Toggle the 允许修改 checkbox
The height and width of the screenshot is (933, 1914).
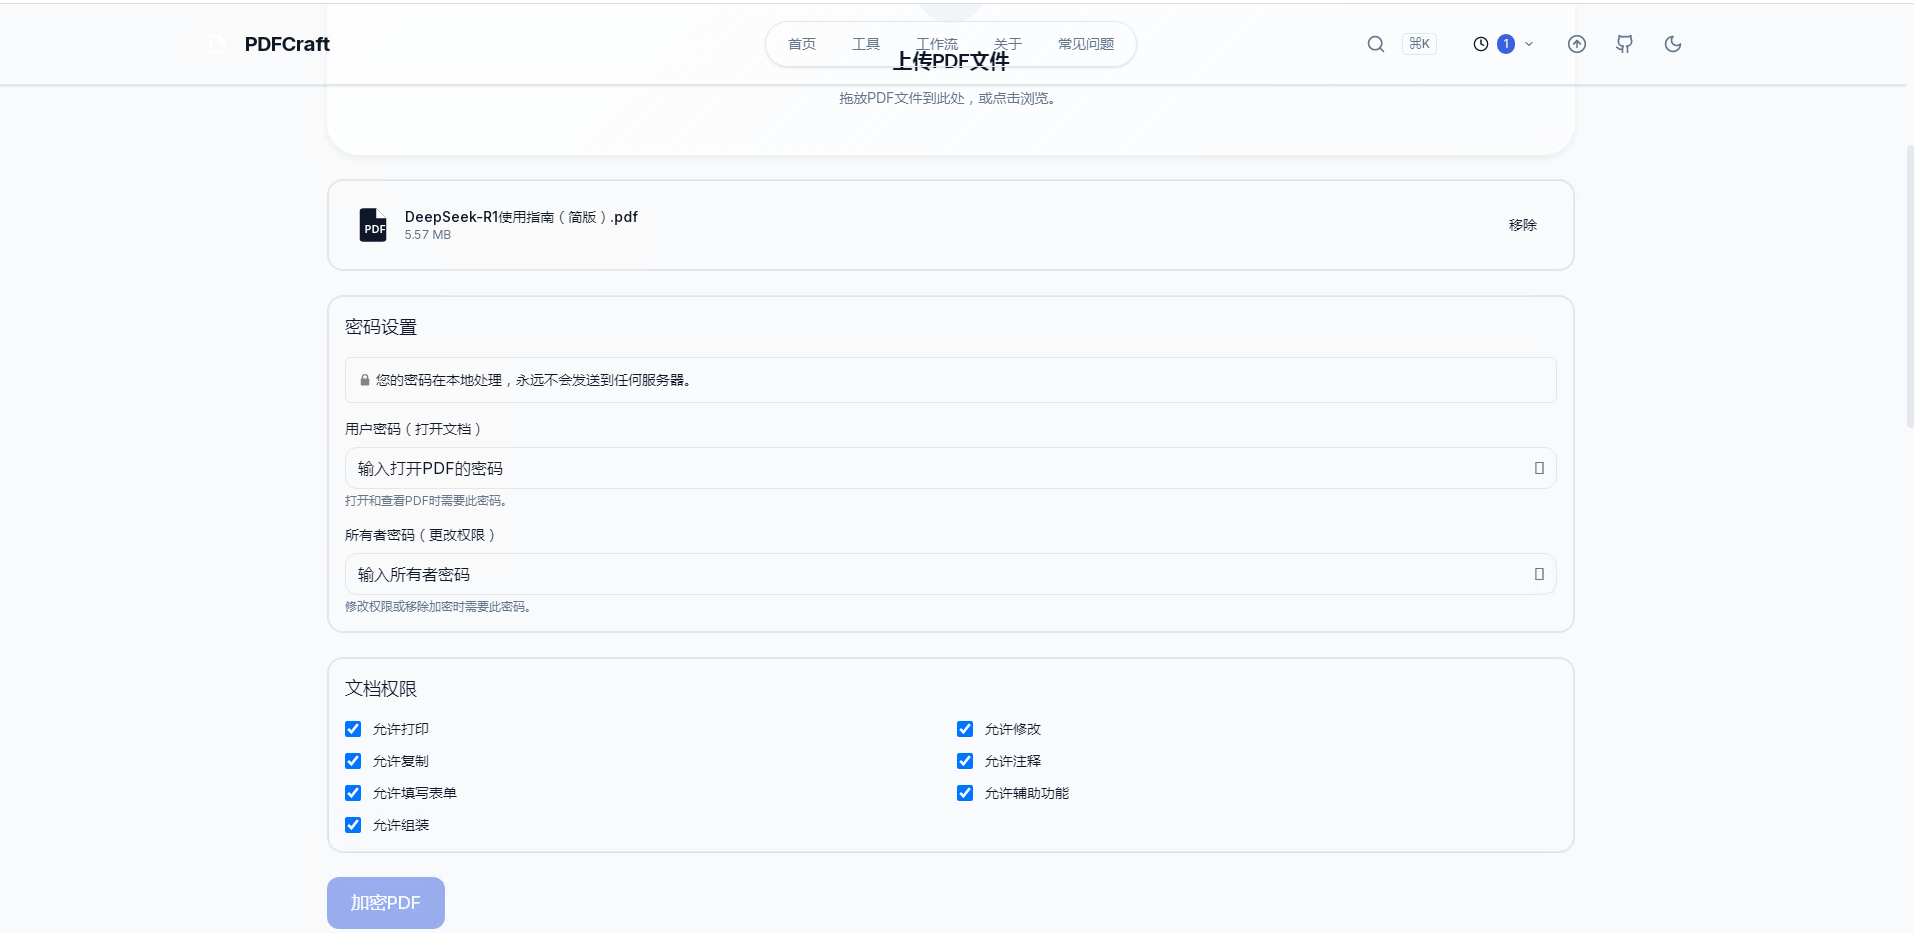(x=965, y=729)
